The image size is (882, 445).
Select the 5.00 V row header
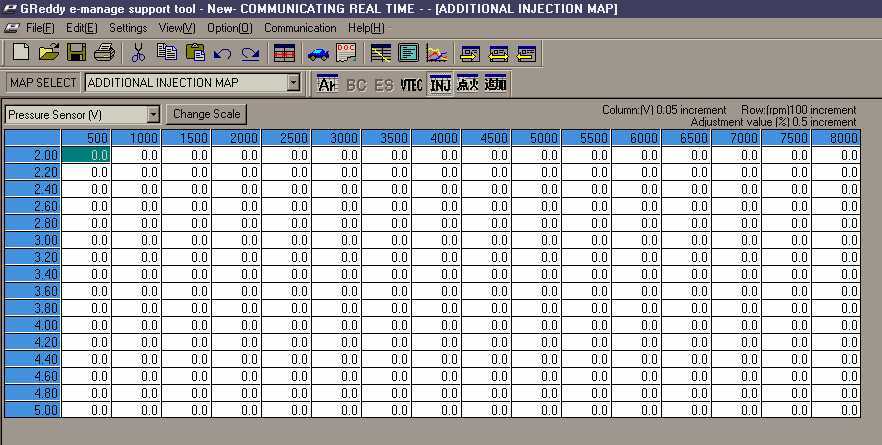click(33, 411)
